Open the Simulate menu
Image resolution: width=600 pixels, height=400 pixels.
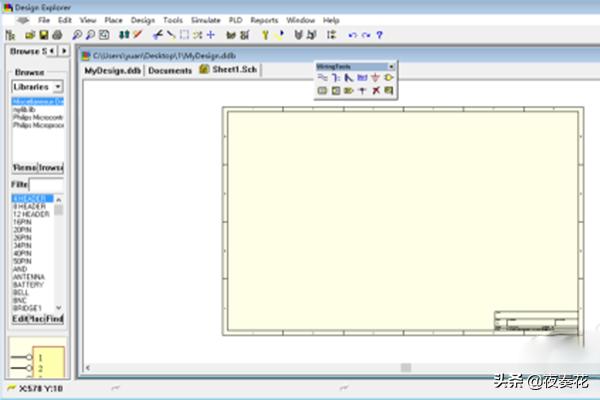point(206,20)
